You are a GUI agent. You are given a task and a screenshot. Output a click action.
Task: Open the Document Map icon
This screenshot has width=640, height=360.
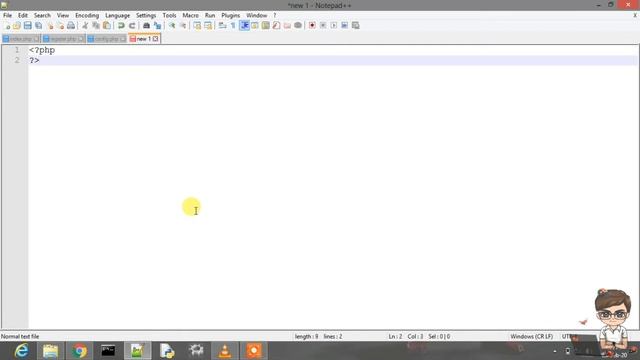click(x=265, y=25)
